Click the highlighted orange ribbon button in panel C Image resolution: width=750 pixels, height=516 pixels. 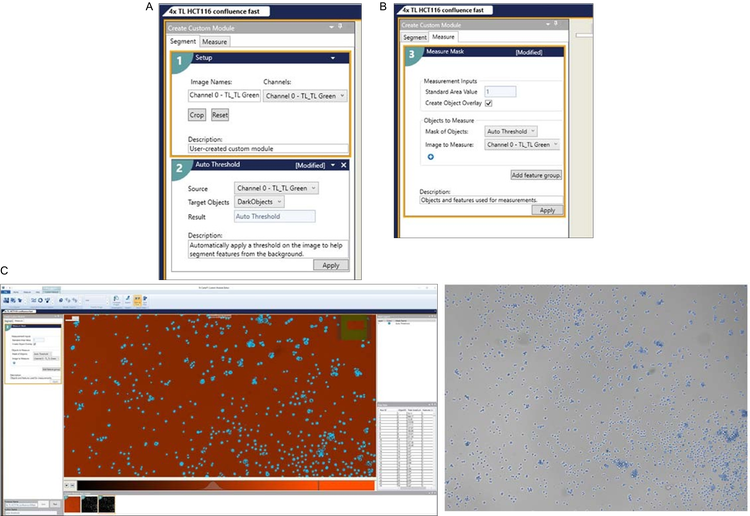(x=137, y=300)
